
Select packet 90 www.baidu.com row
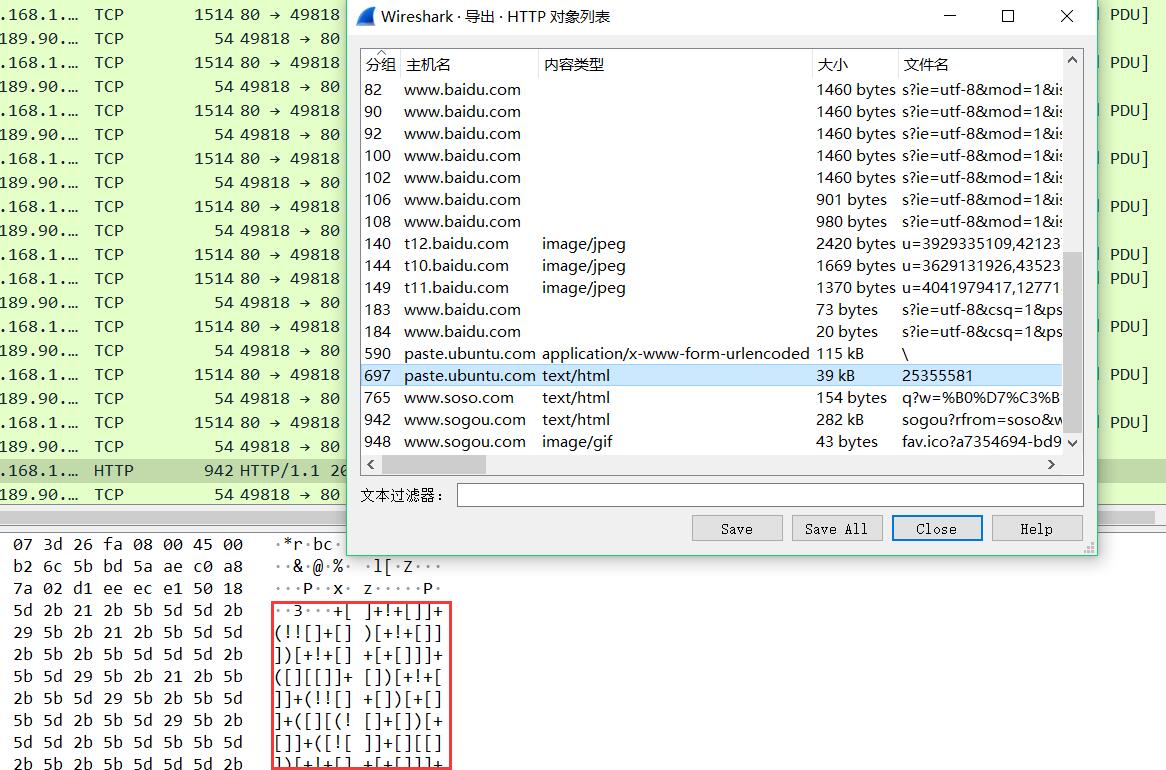(x=712, y=112)
